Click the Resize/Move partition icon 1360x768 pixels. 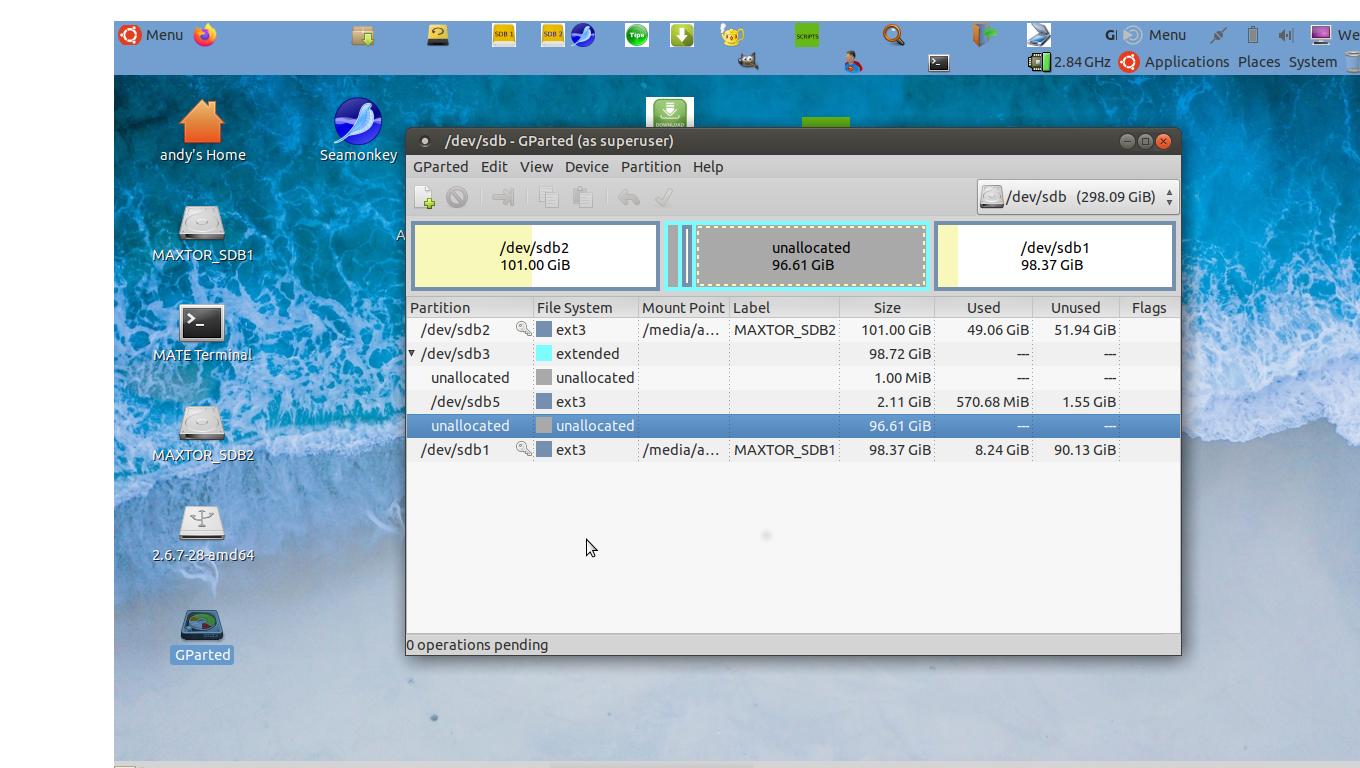(503, 197)
